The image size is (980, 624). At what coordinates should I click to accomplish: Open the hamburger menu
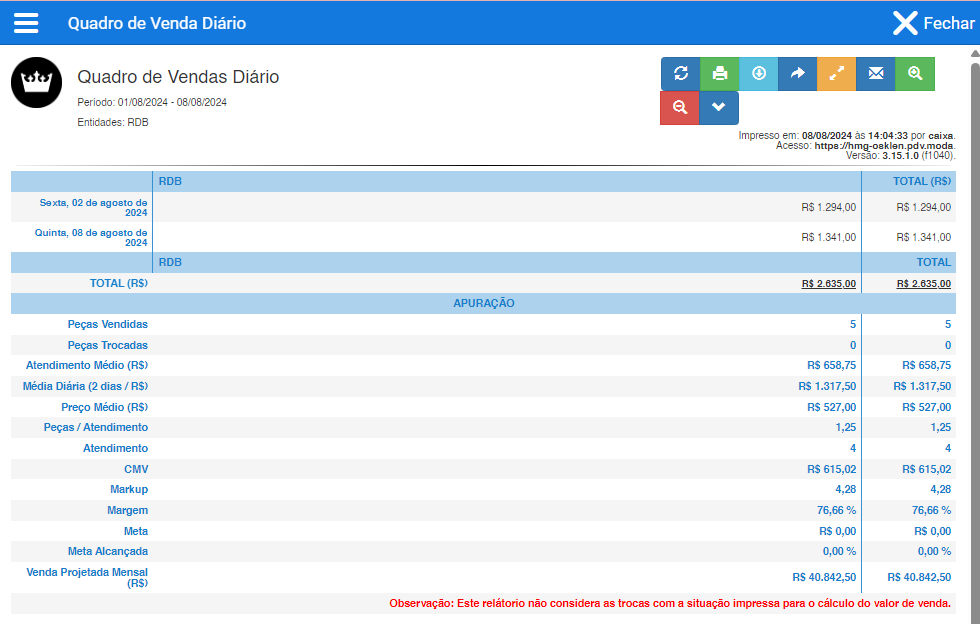pyautogui.click(x=26, y=23)
